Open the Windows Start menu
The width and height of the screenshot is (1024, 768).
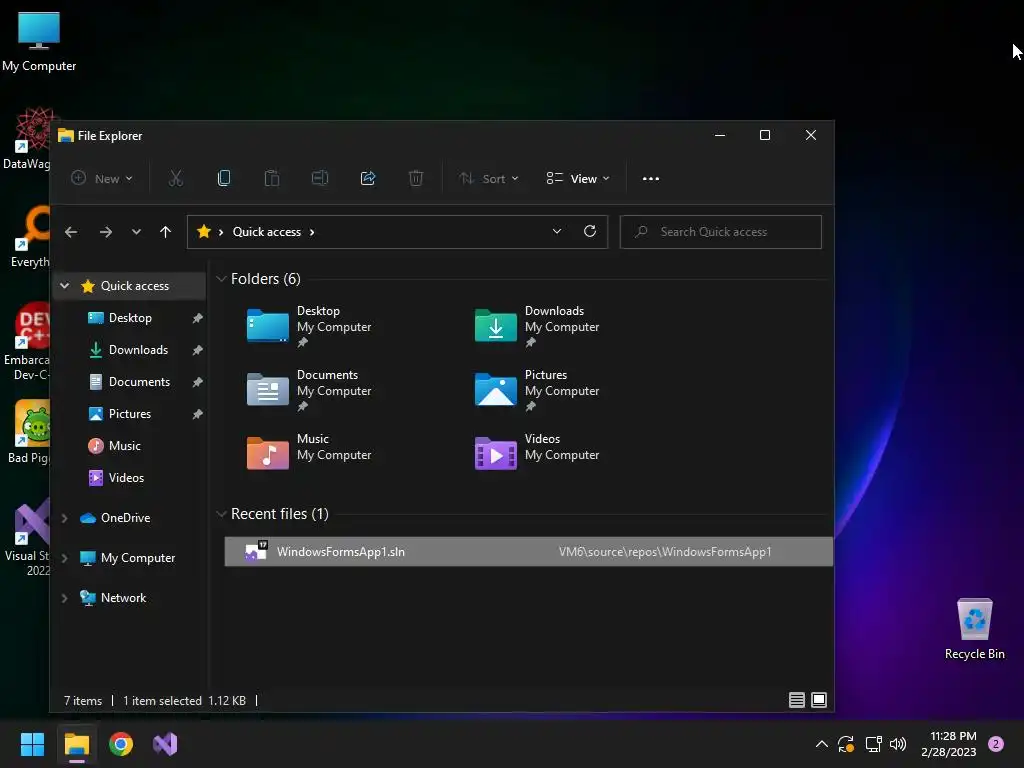point(32,744)
